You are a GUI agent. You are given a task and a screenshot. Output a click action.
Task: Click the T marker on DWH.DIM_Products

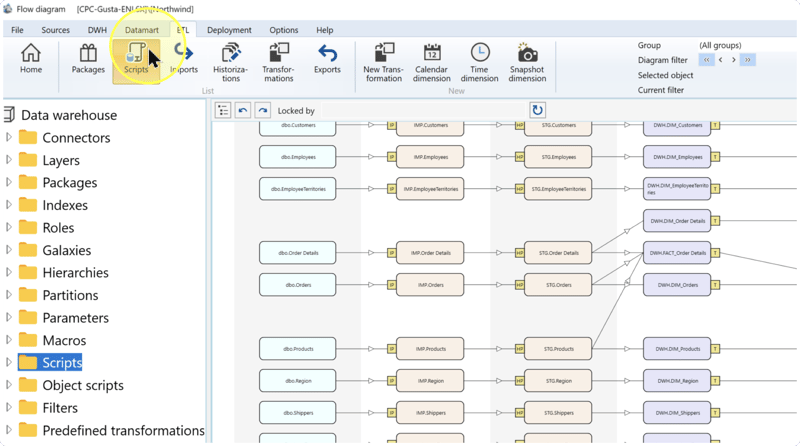715,349
